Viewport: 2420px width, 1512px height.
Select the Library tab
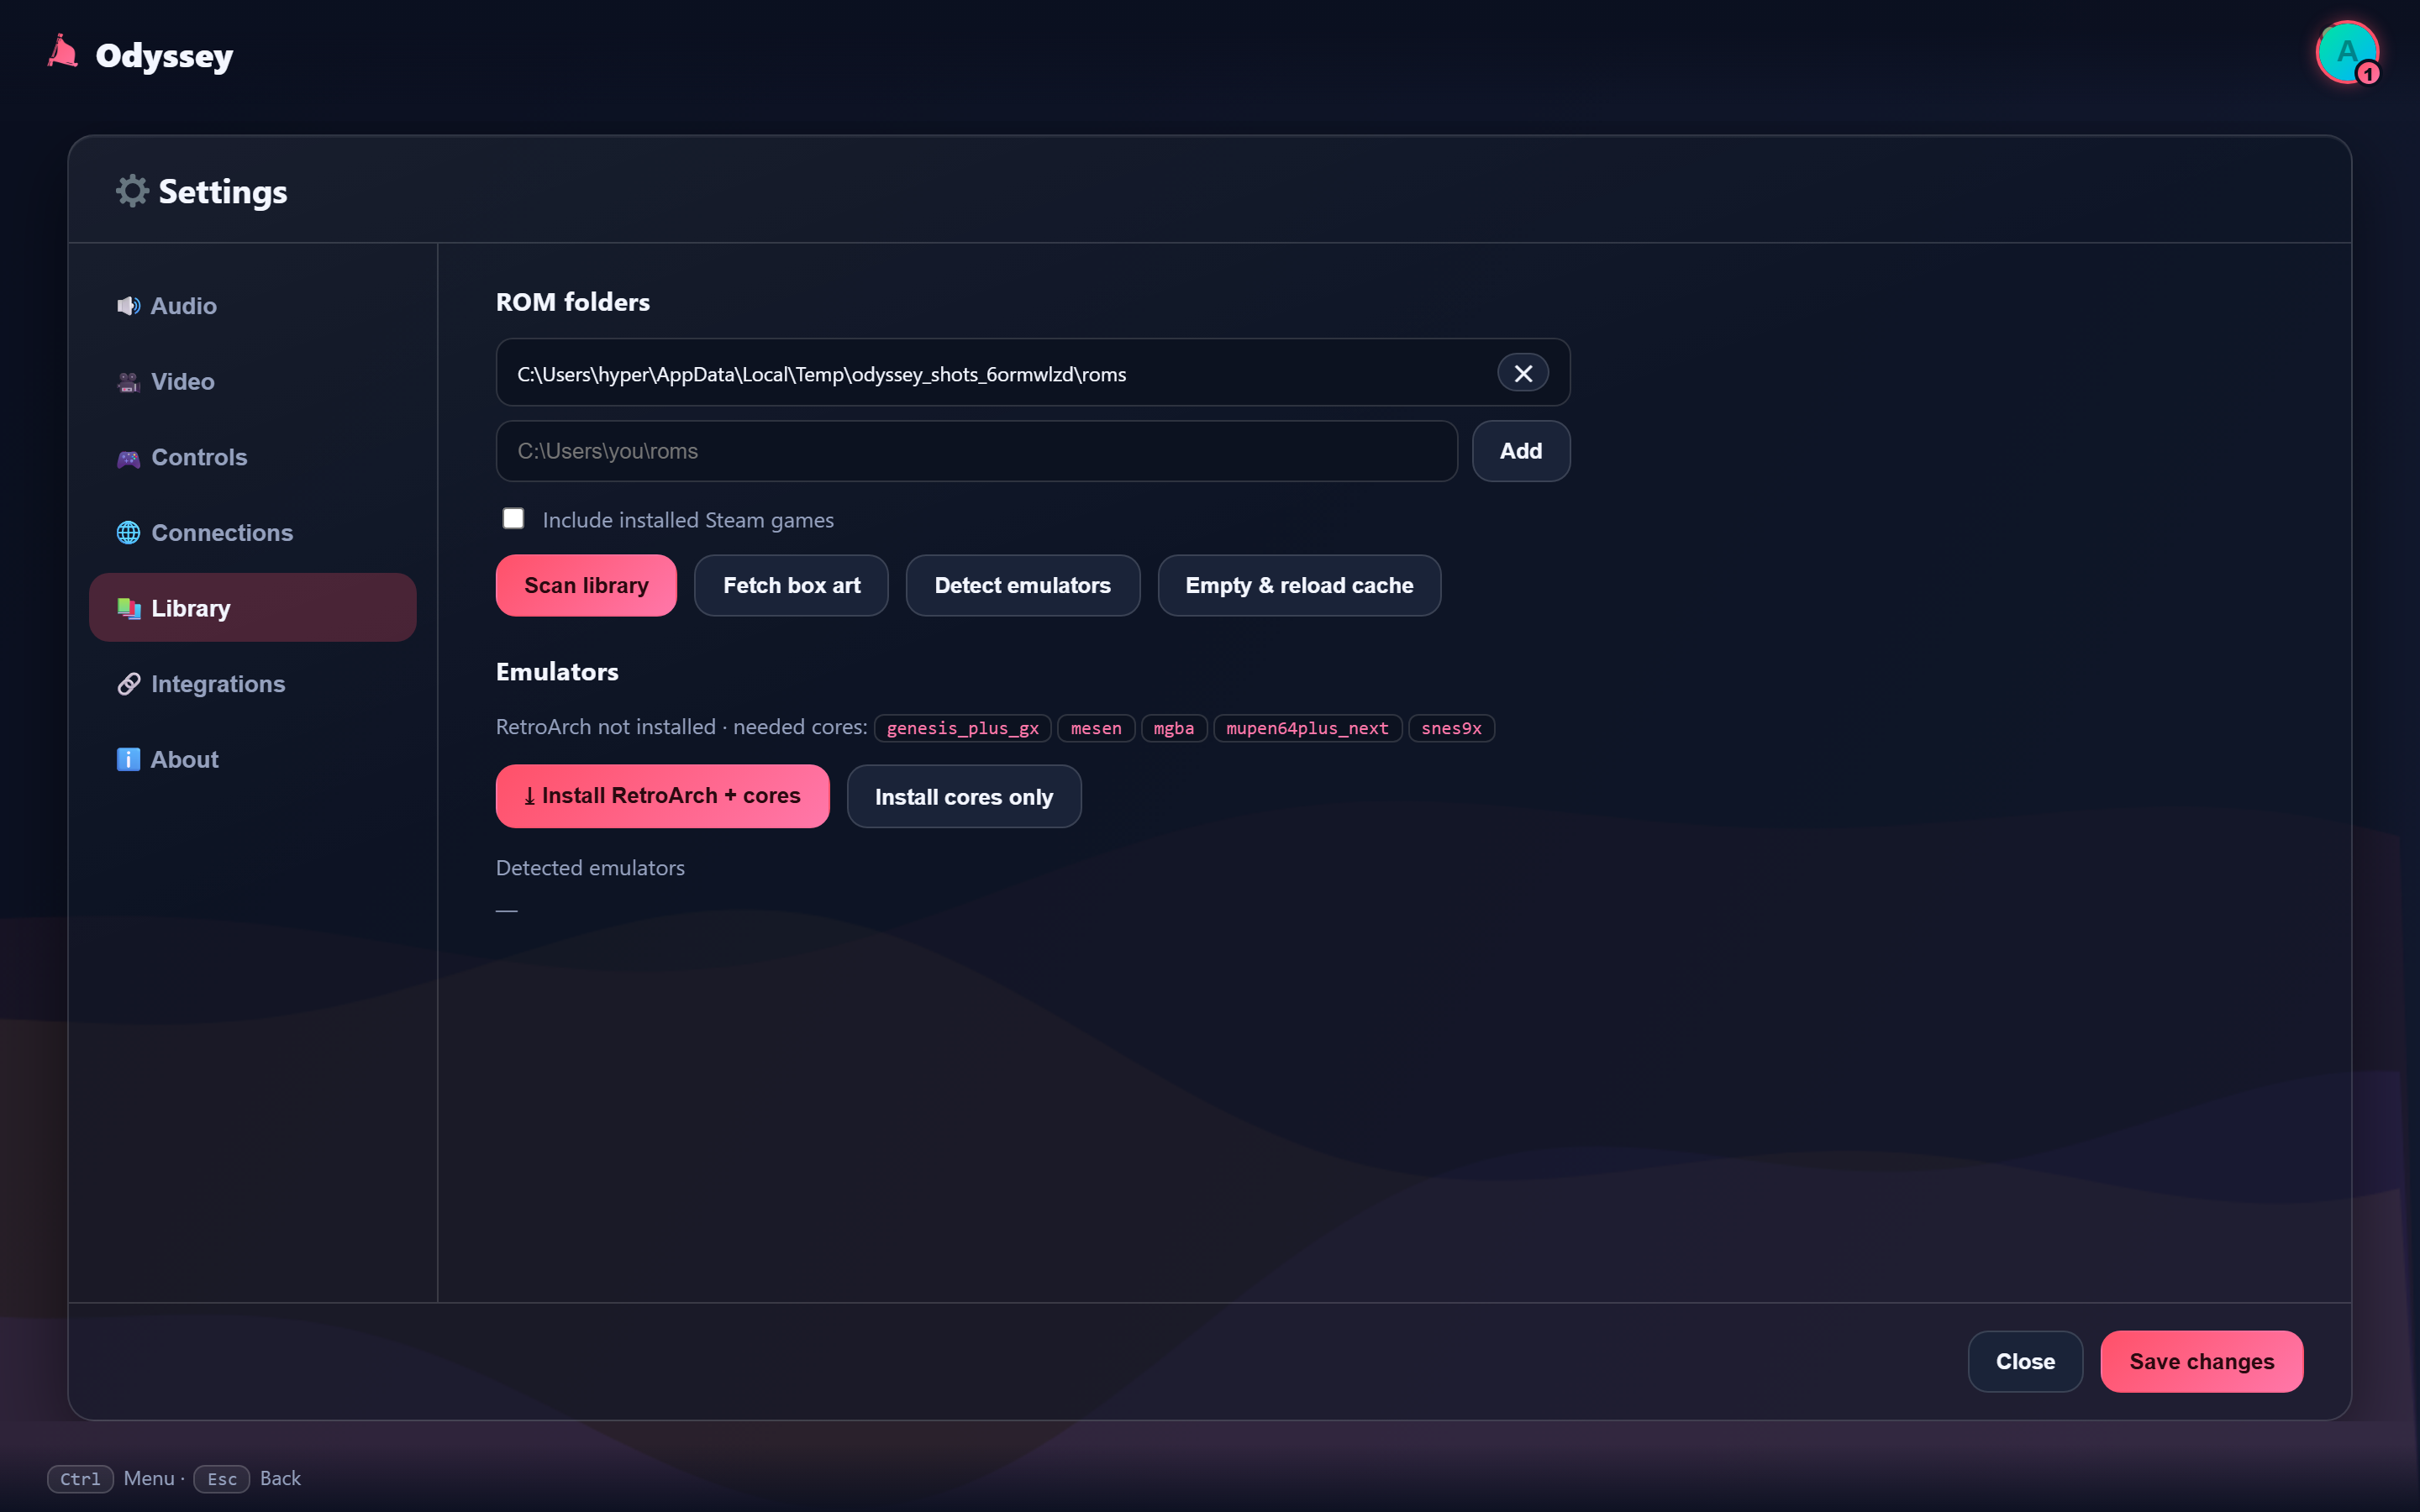252,608
